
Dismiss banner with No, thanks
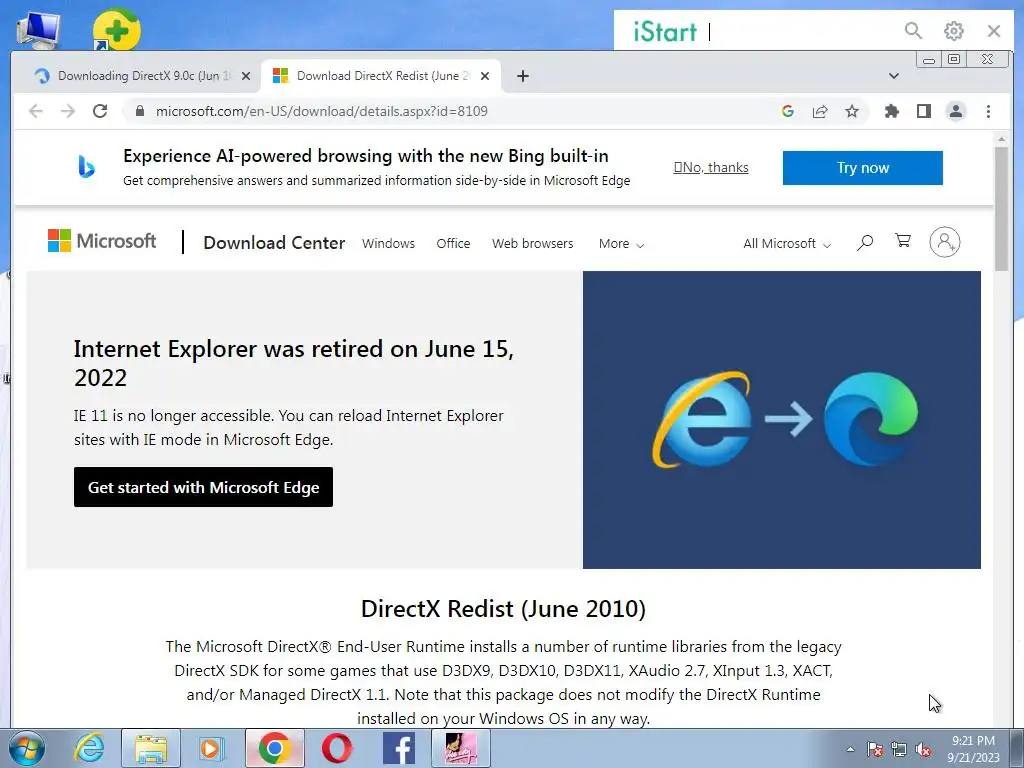point(711,167)
